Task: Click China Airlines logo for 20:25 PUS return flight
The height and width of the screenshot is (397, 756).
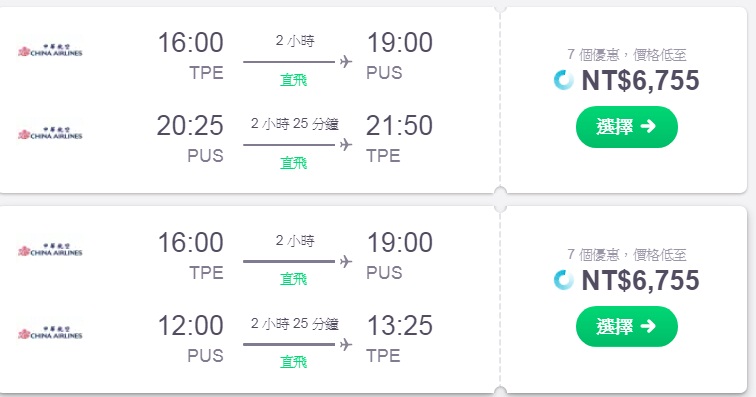Action: tap(50, 134)
